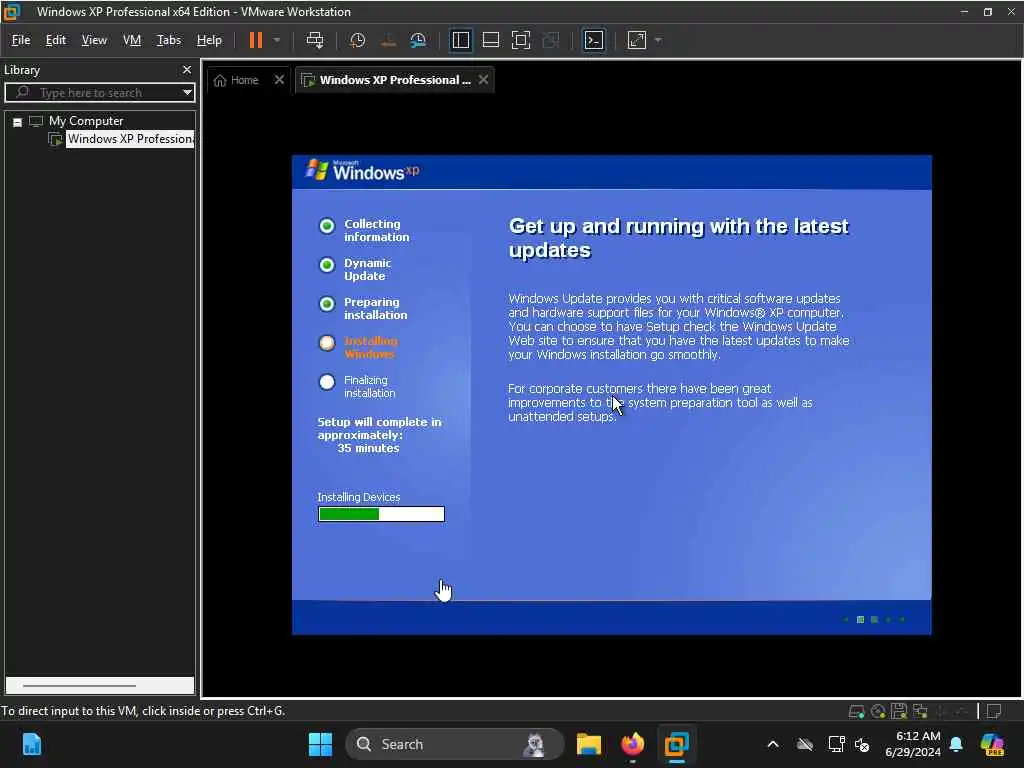The width and height of the screenshot is (1024, 768).
Task: Open the File menu
Action: tap(21, 40)
